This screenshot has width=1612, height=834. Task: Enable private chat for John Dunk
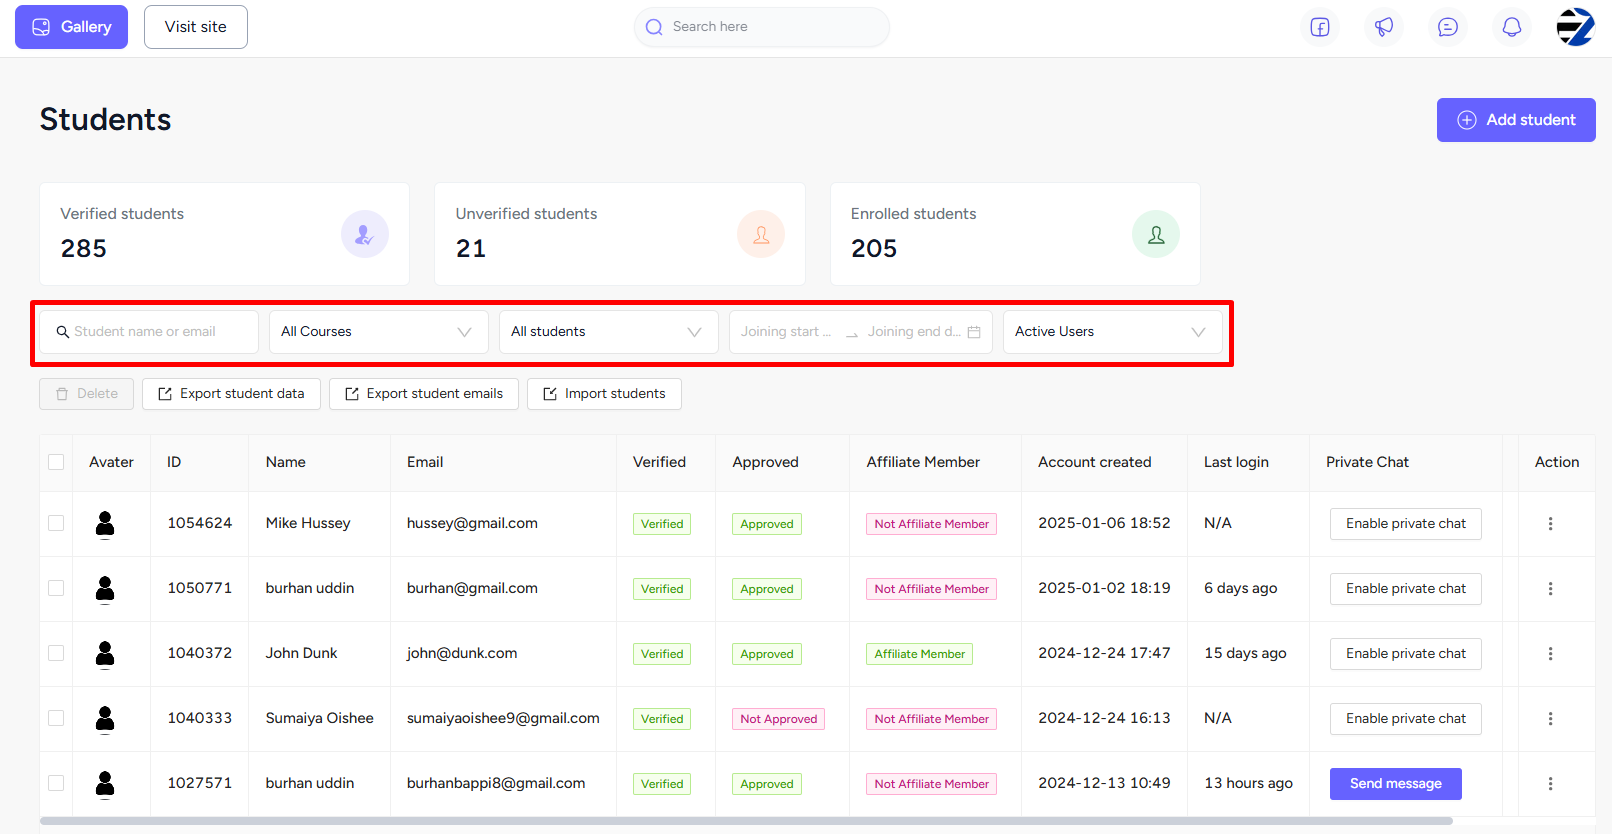pos(1406,654)
